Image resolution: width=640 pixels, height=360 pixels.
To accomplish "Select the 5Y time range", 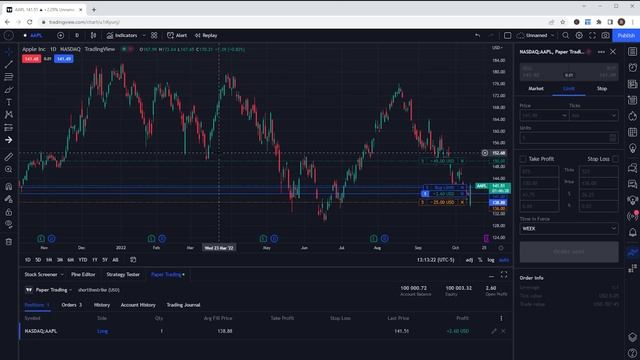I will pyautogui.click(x=105, y=260).
